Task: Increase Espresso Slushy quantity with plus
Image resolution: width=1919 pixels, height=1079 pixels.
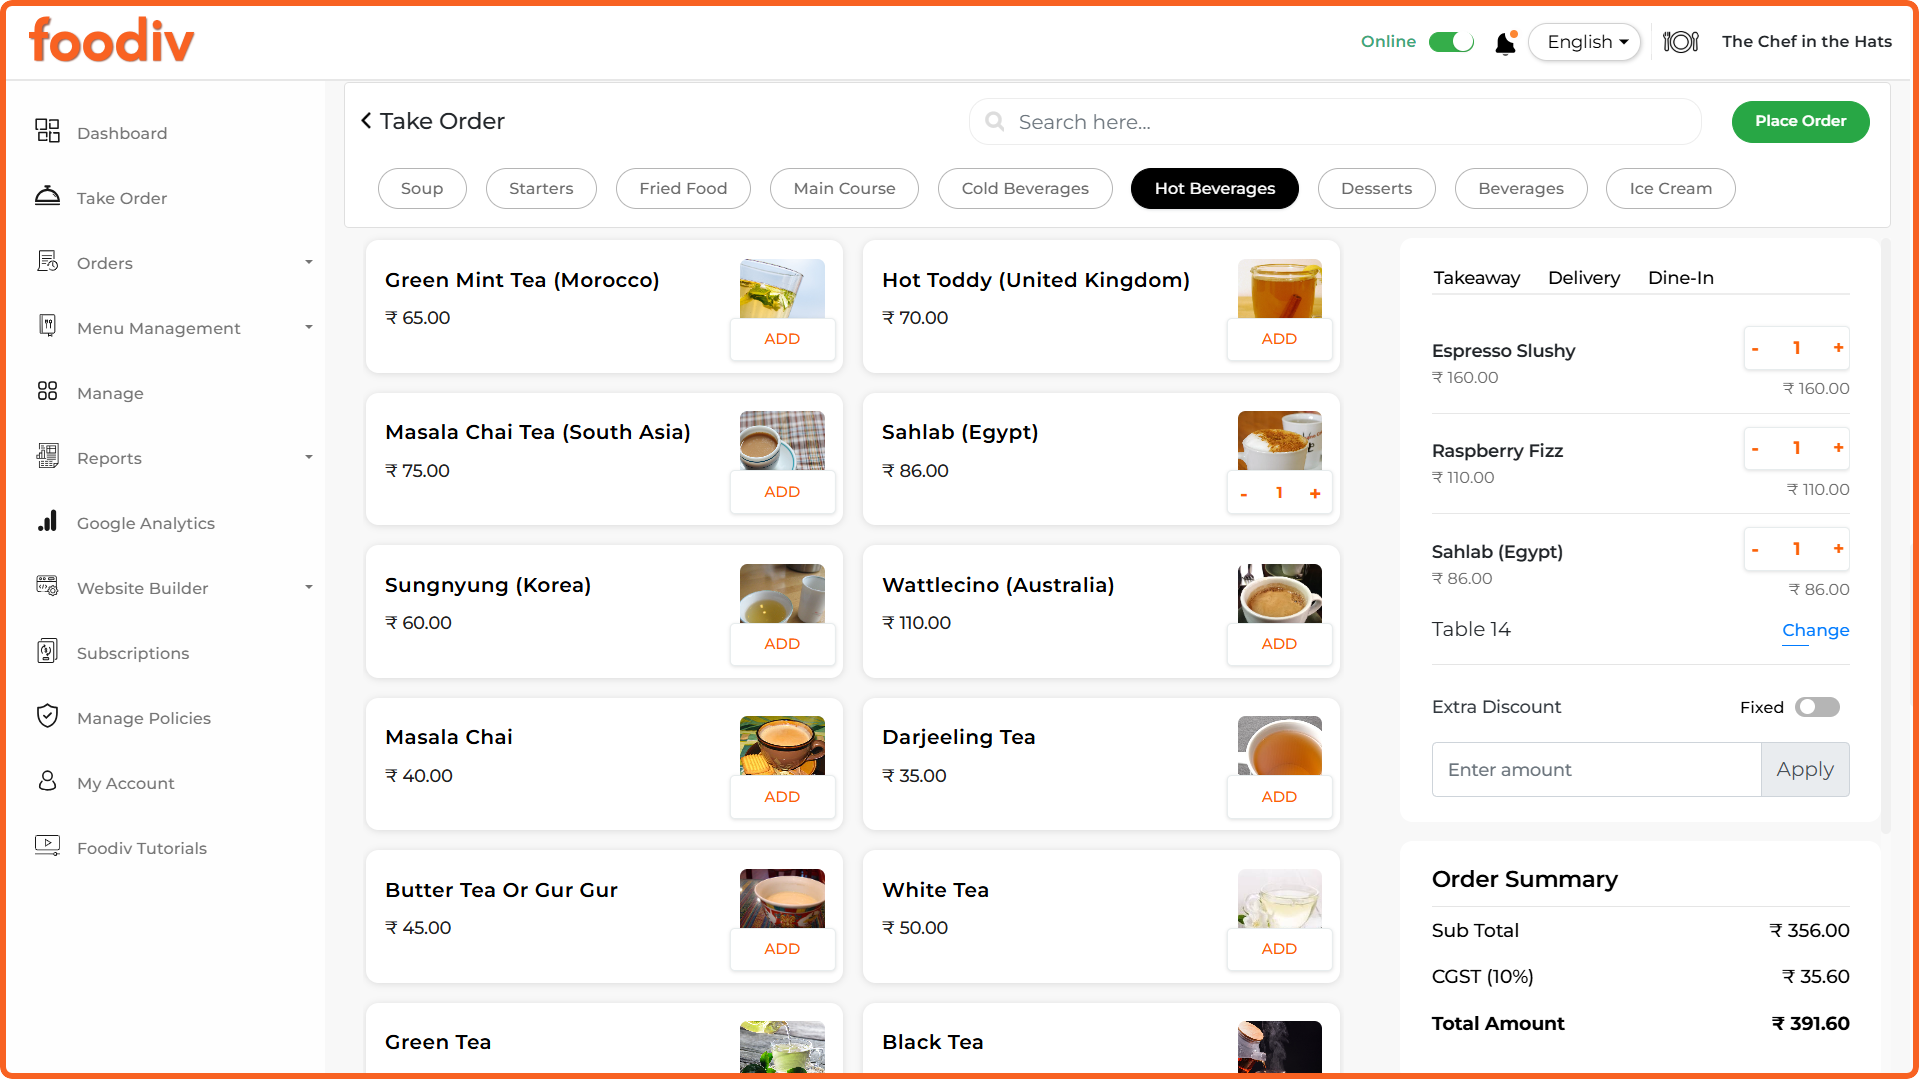Action: (x=1838, y=348)
